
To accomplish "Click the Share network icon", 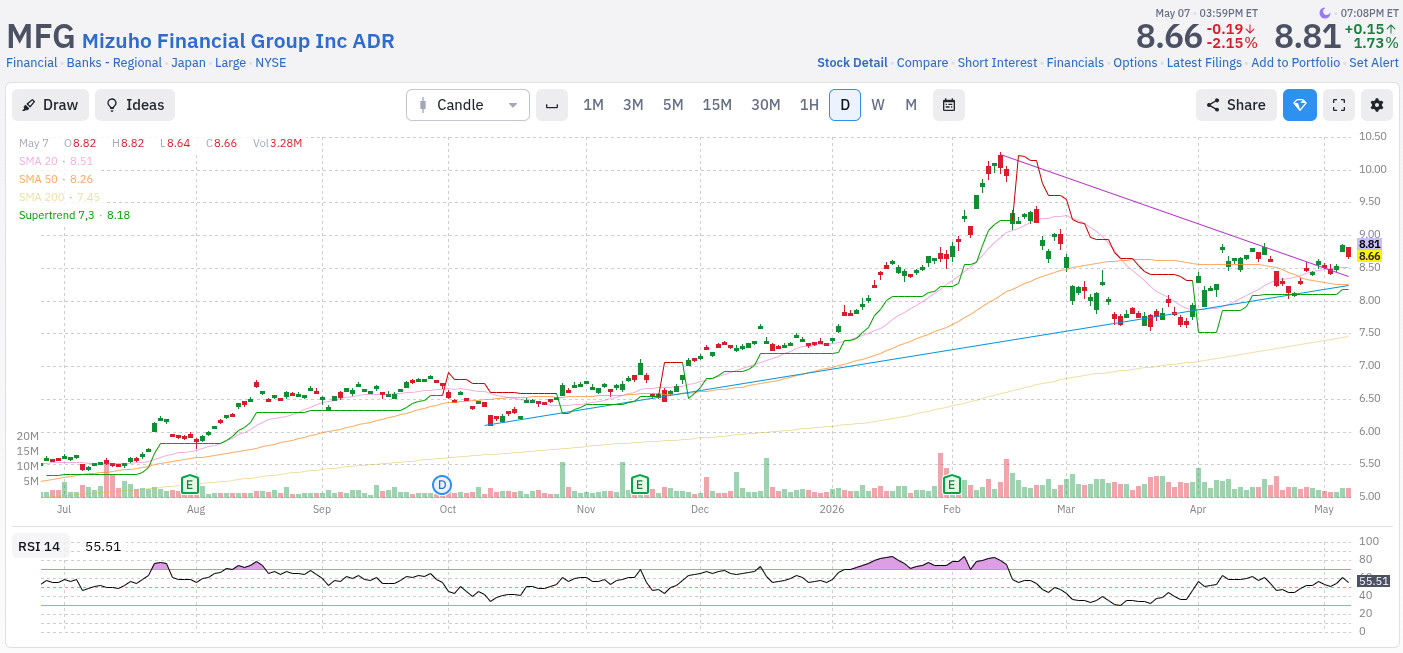I will (1213, 105).
